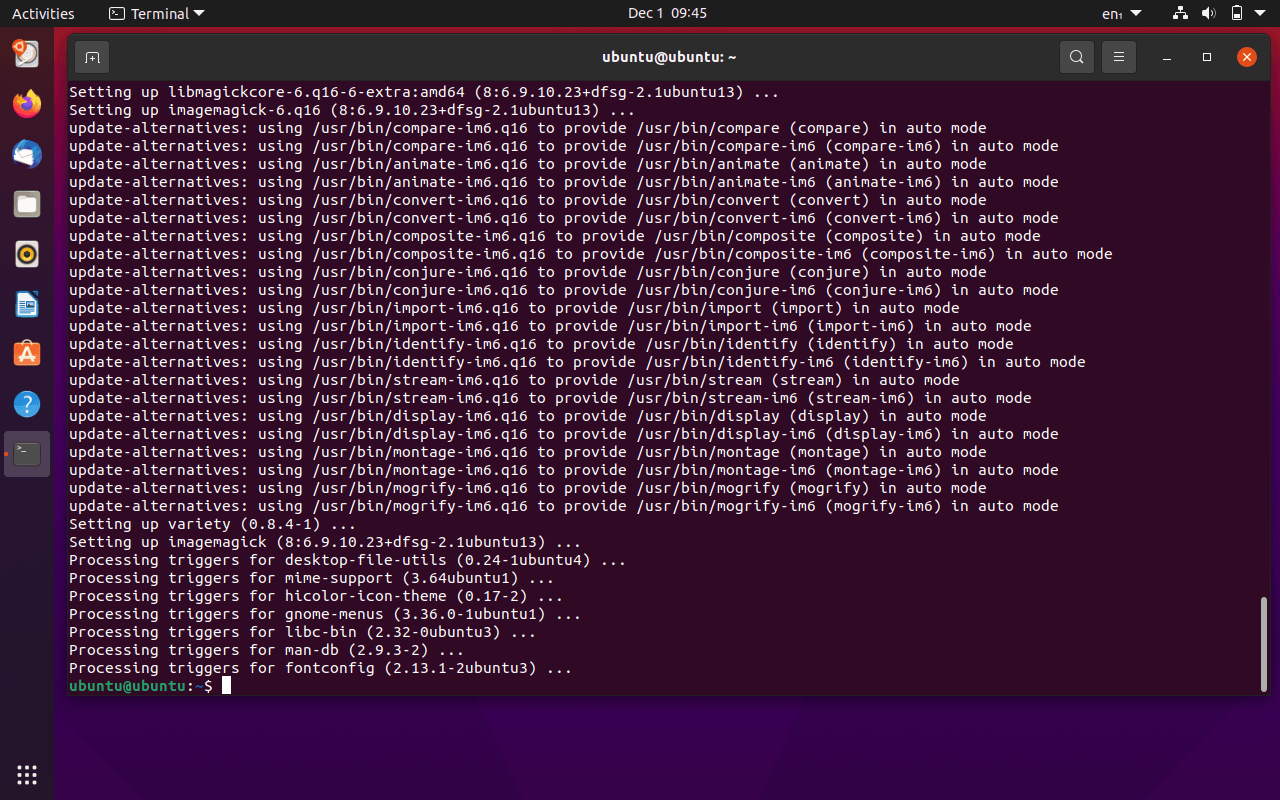Click the '/usr/bin/montage (montage)' line
1280x800 pixels.
pos(528,452)
